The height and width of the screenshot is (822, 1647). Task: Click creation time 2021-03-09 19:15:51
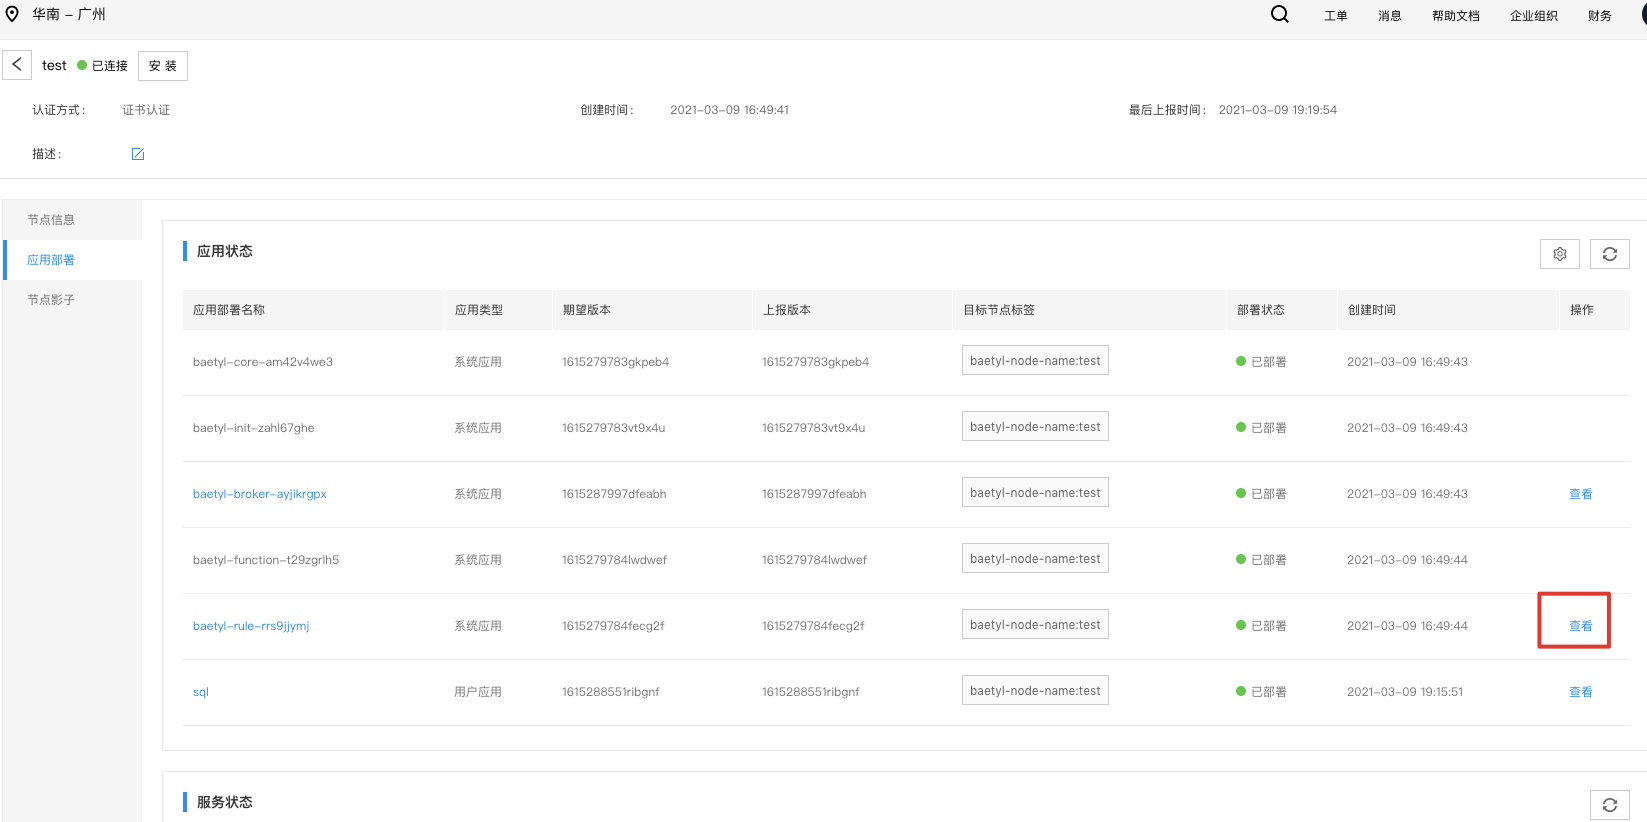point(1405,692)
